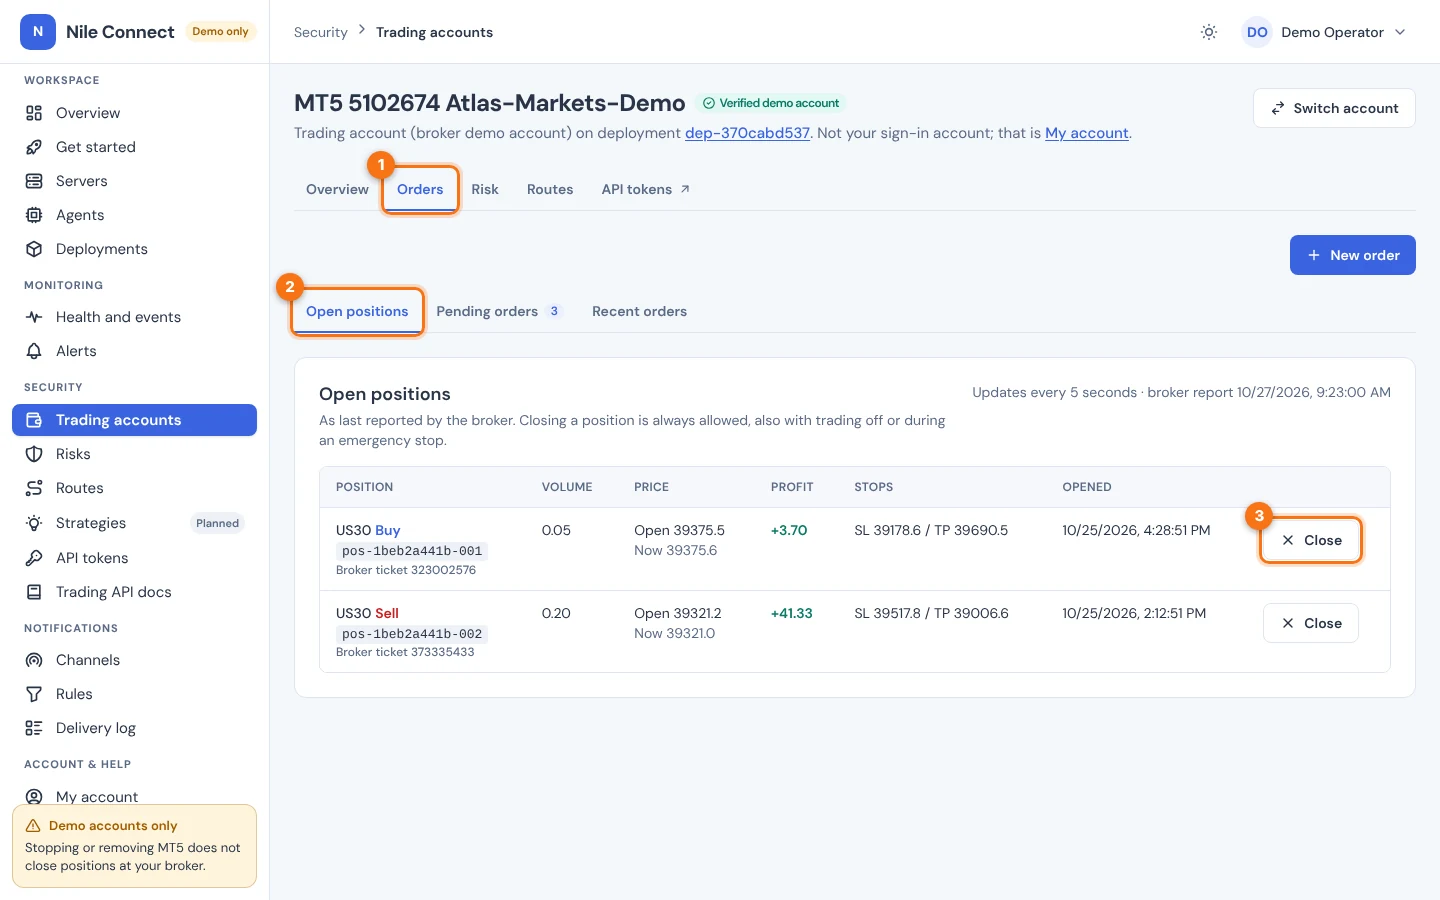Click the API tokens key icon

coord(34,558)
